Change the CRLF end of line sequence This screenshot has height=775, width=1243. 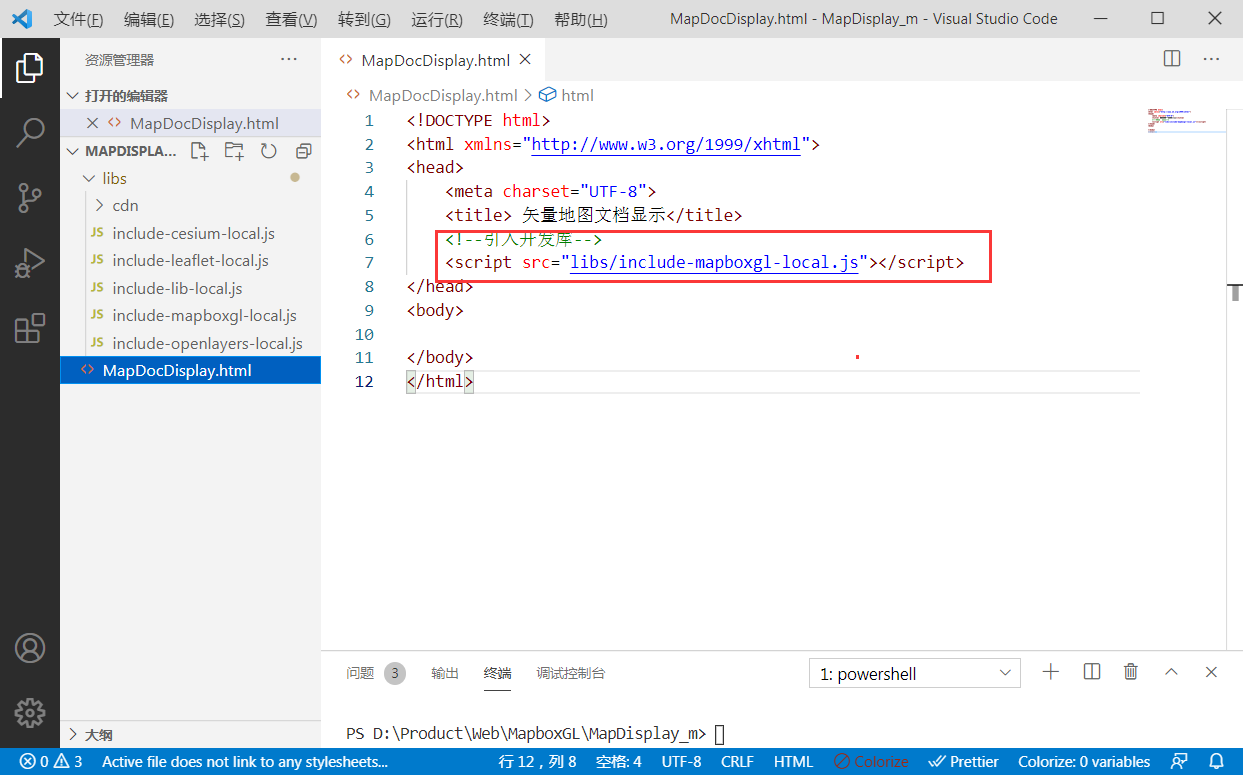pos(737,762)
